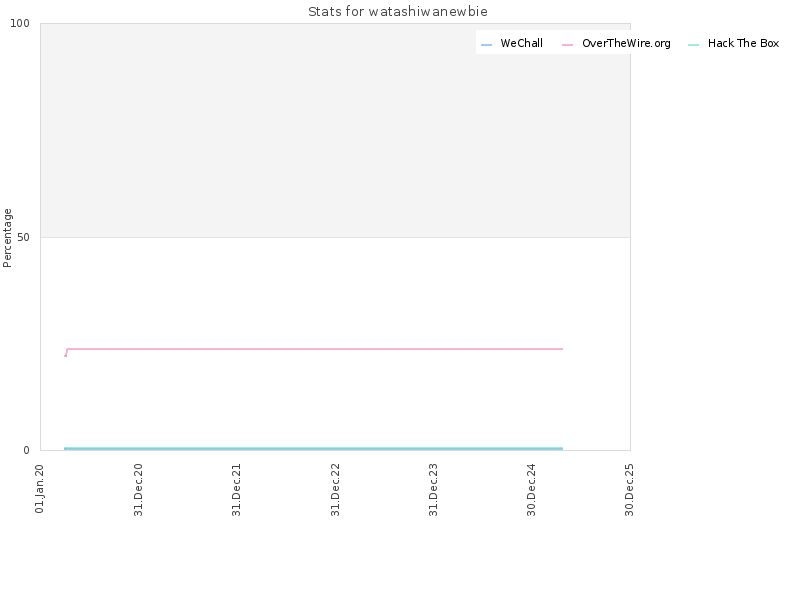
Task: Click the 31.Dec.21 date tick label
Action: (236, 490)
